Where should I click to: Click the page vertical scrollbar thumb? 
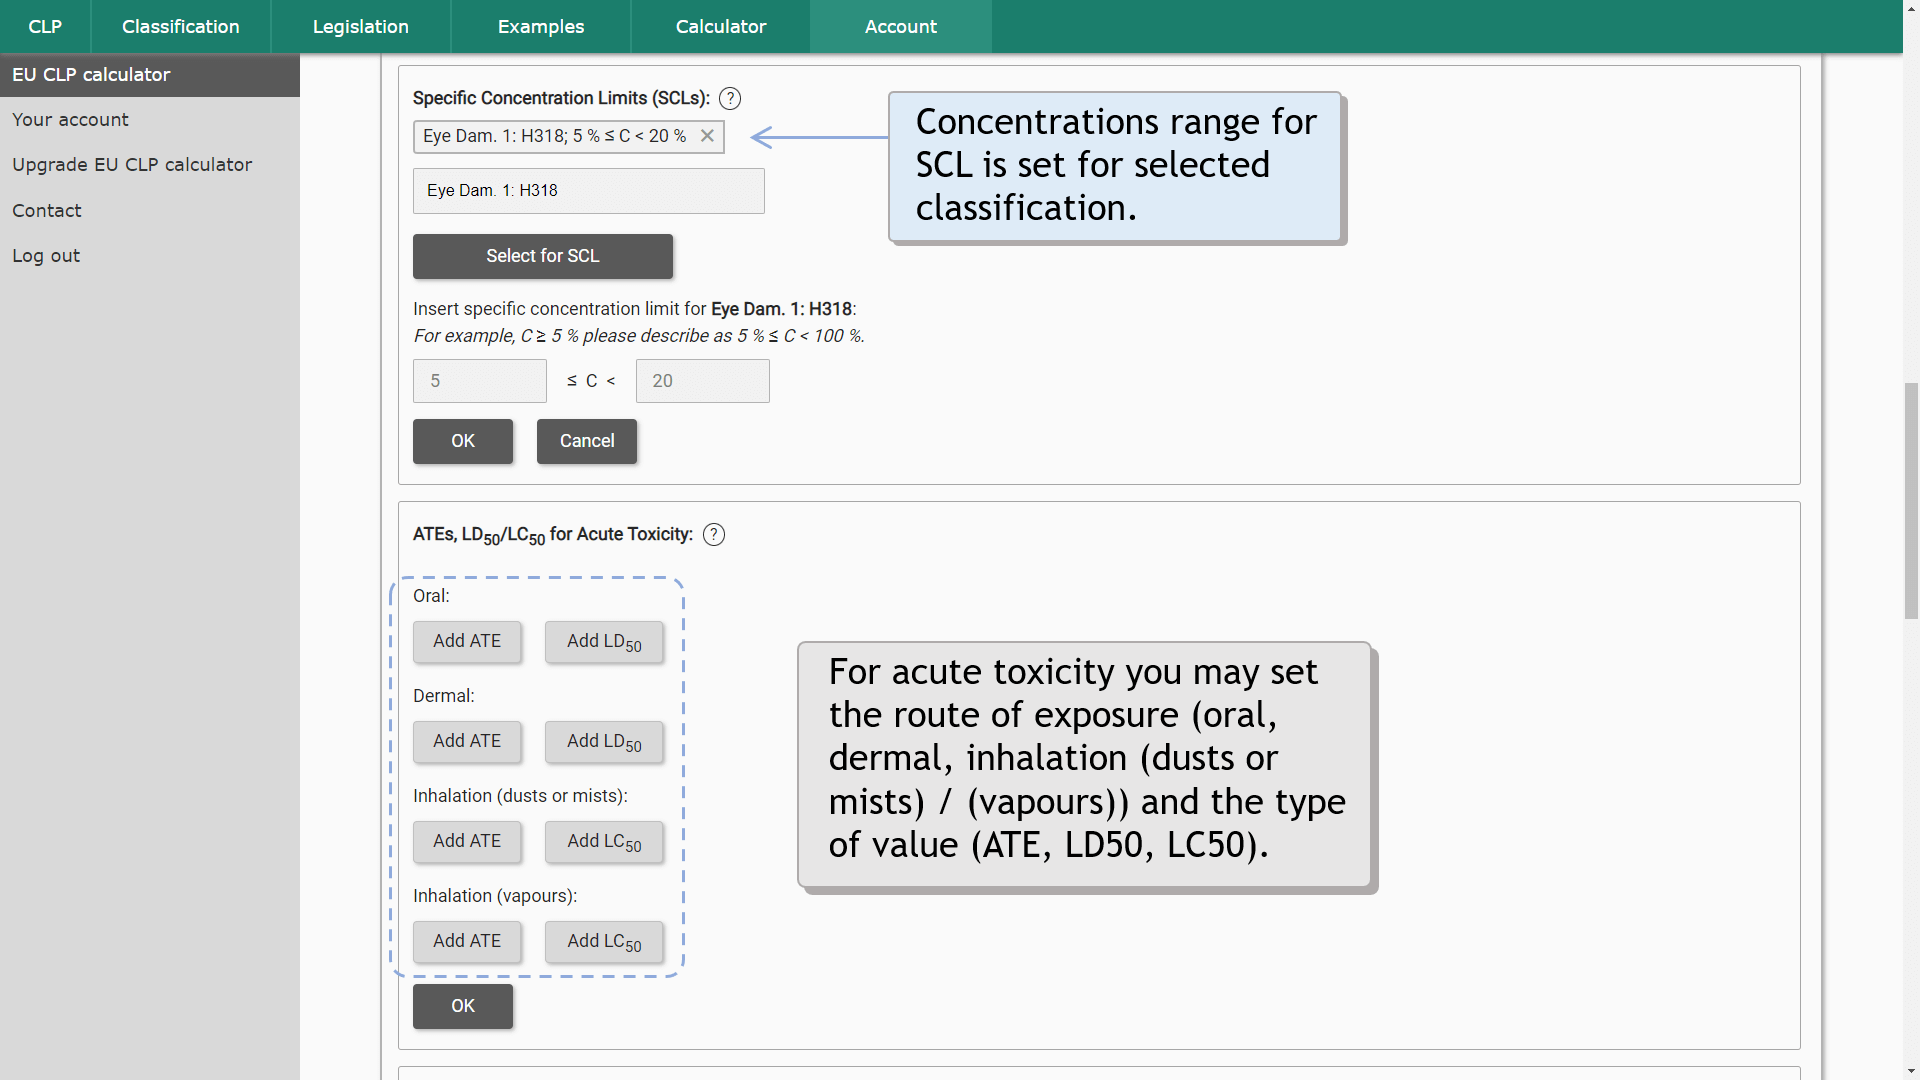pyautogui.click(x=1911, y=501)
